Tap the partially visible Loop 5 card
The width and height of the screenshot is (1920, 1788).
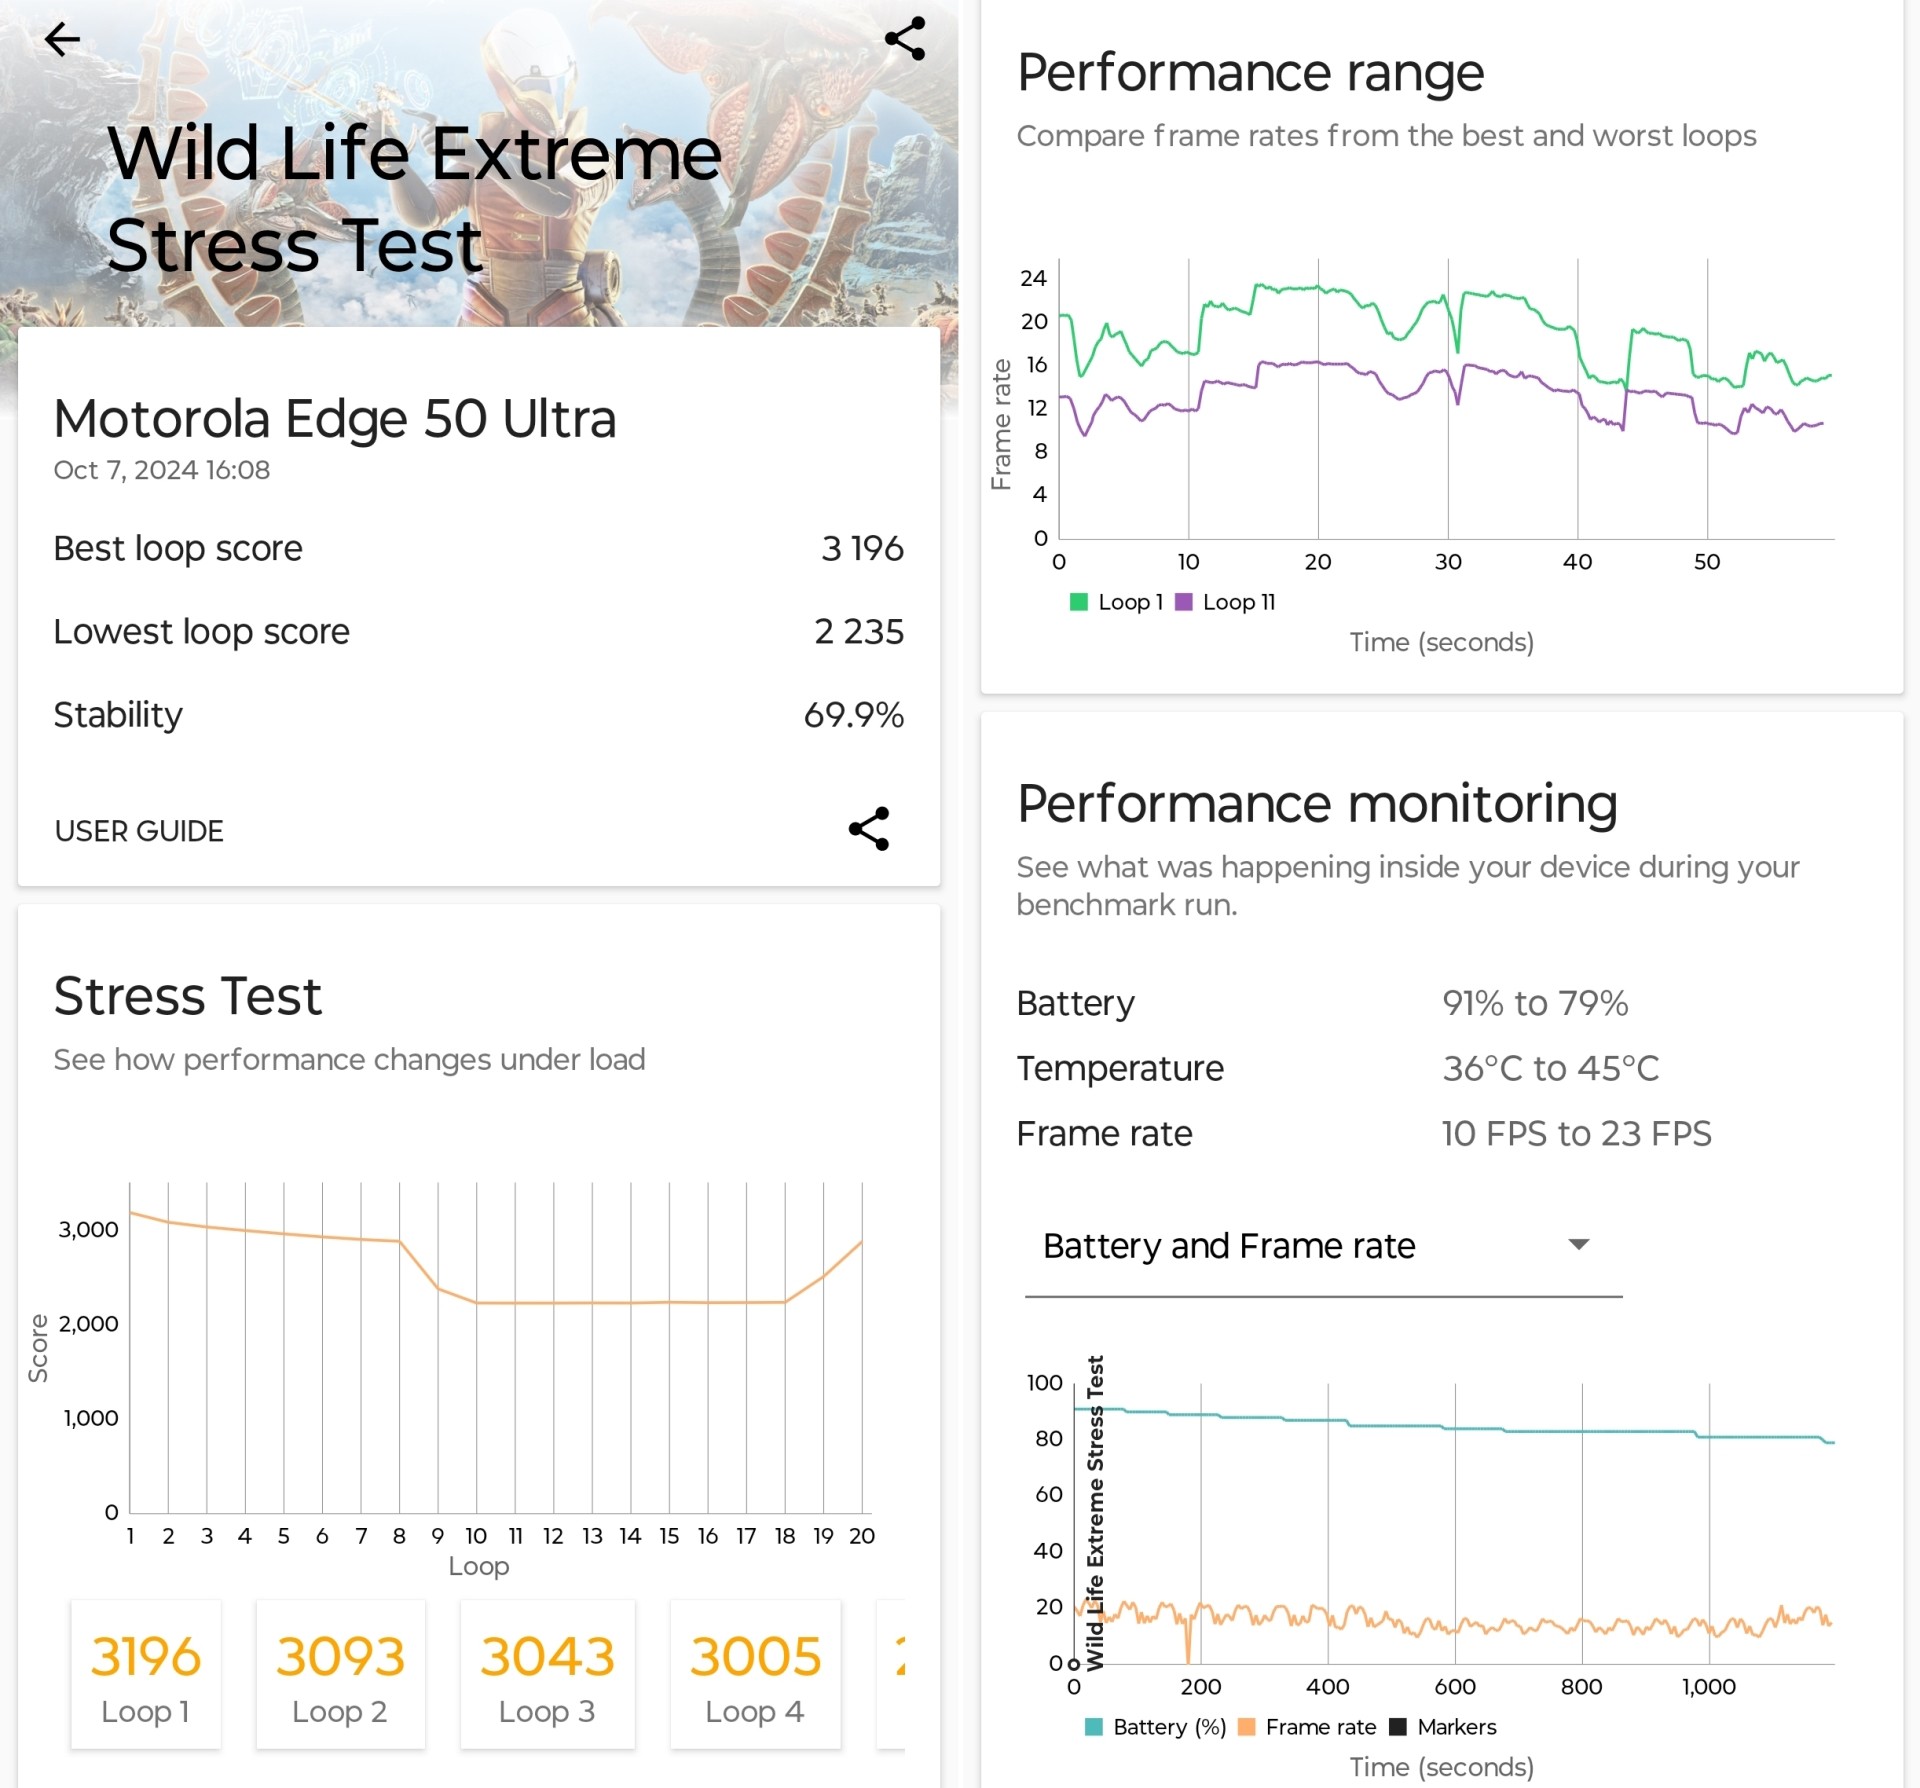click(x=893, y=1675)
